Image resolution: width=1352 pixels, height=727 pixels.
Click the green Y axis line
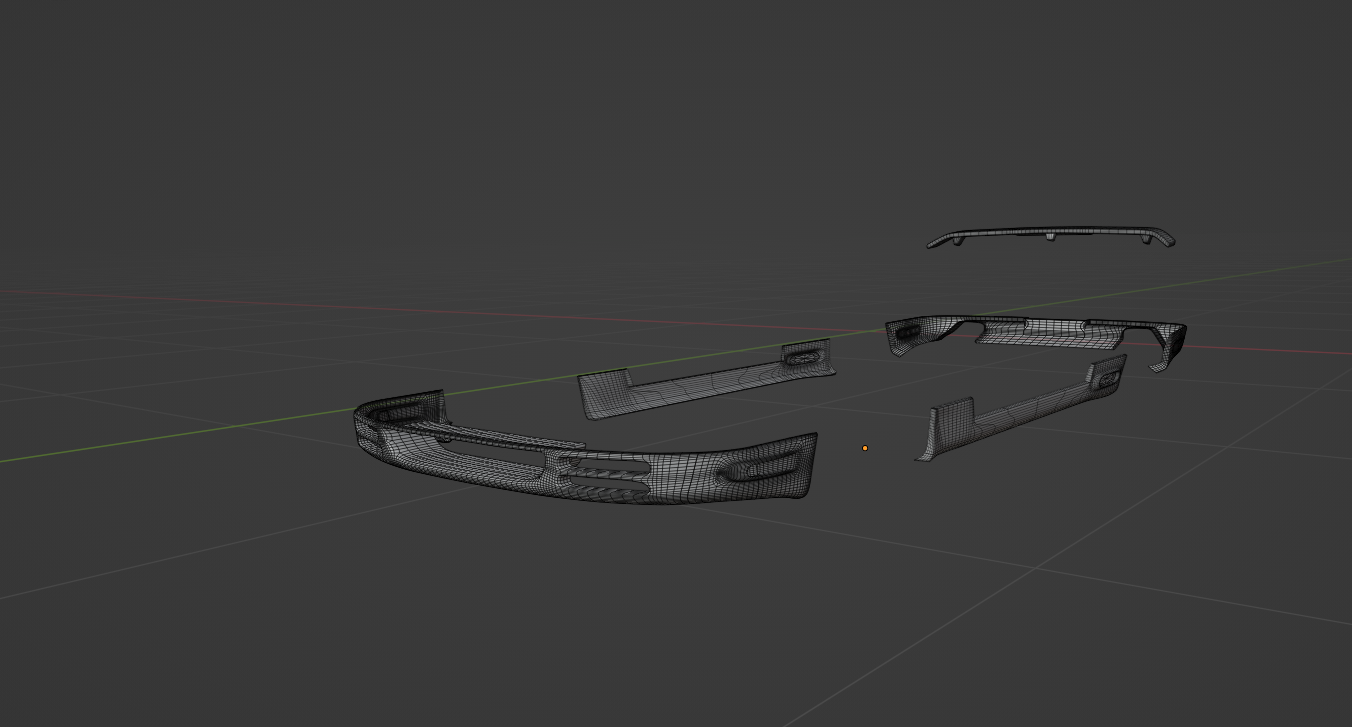(200, 433)
